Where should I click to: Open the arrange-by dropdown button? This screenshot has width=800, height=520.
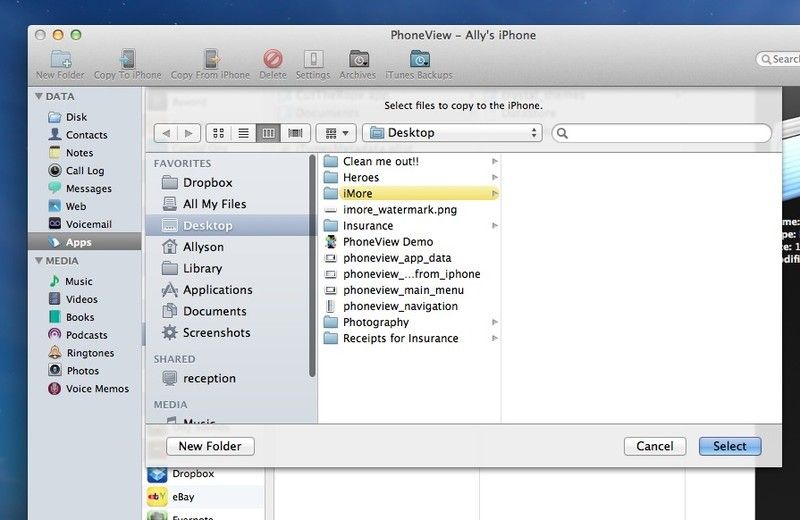(336, 133)
